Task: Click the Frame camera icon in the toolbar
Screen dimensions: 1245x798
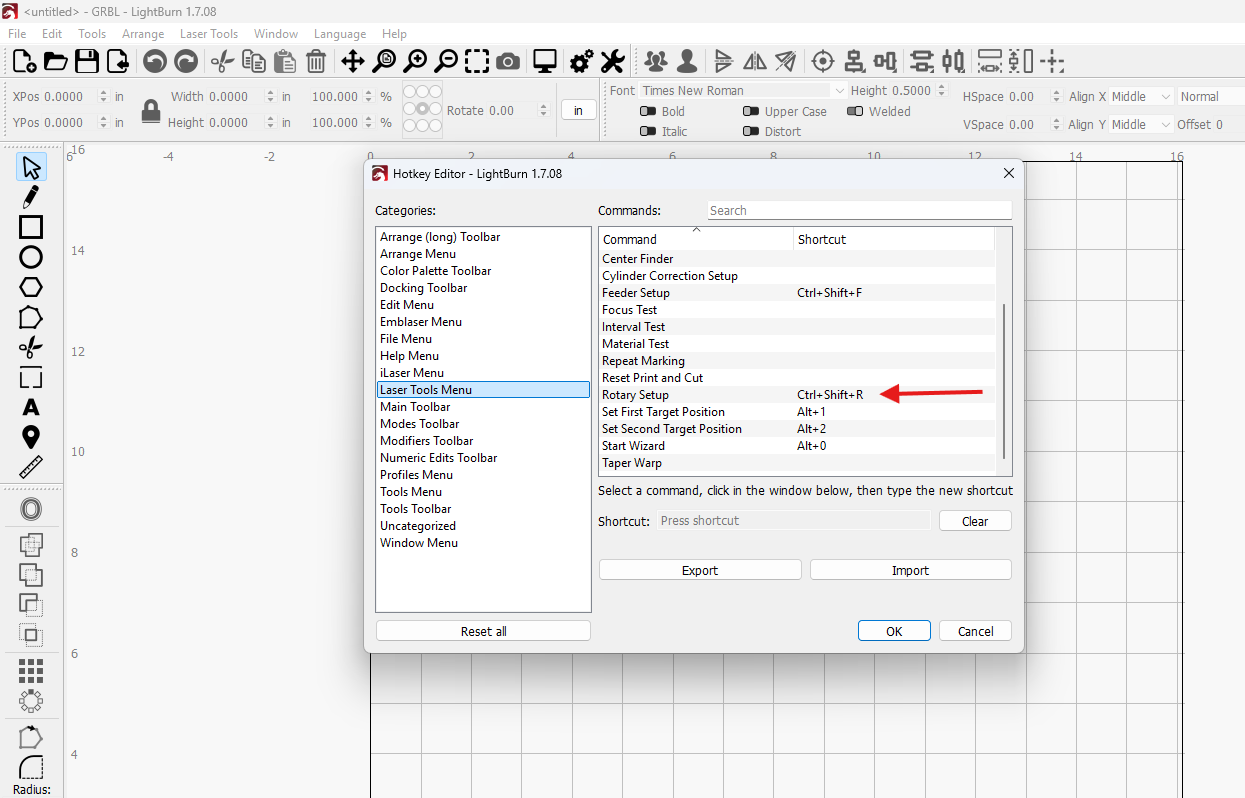Action: [x=508, y=61]
